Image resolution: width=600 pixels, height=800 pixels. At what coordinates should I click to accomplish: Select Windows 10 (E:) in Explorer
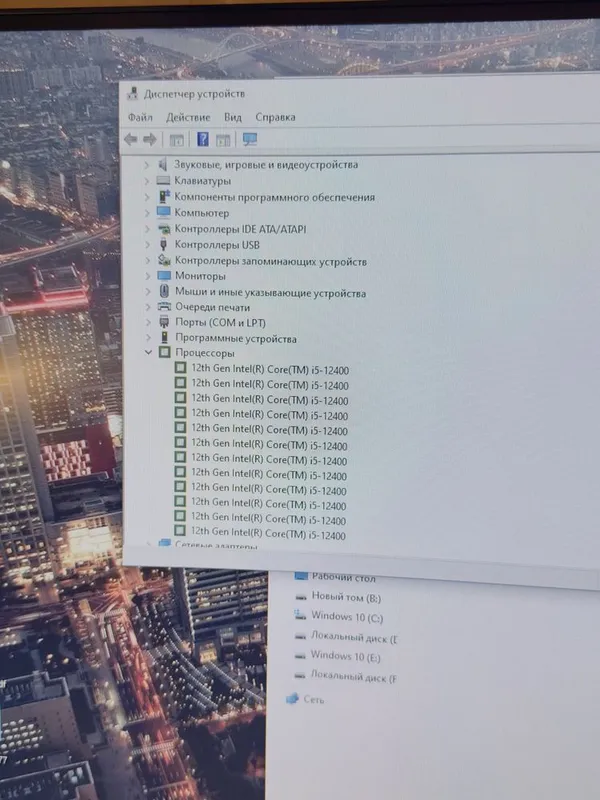click(x=345, y=656)
